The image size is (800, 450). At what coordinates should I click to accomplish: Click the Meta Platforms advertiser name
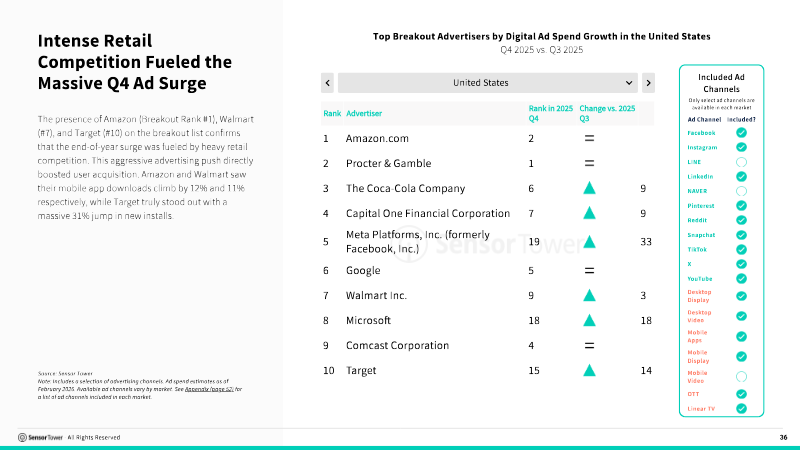click(418, 242)
